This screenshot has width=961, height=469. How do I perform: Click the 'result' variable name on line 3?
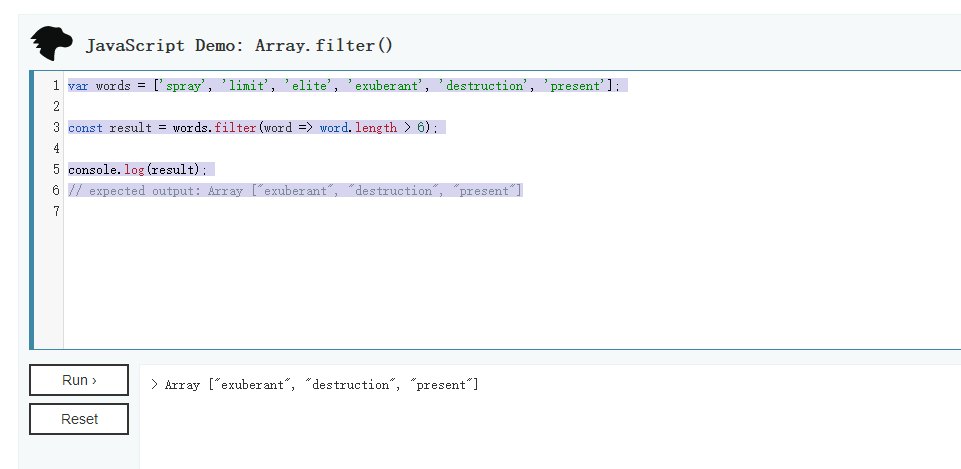[x=130, y=128]
